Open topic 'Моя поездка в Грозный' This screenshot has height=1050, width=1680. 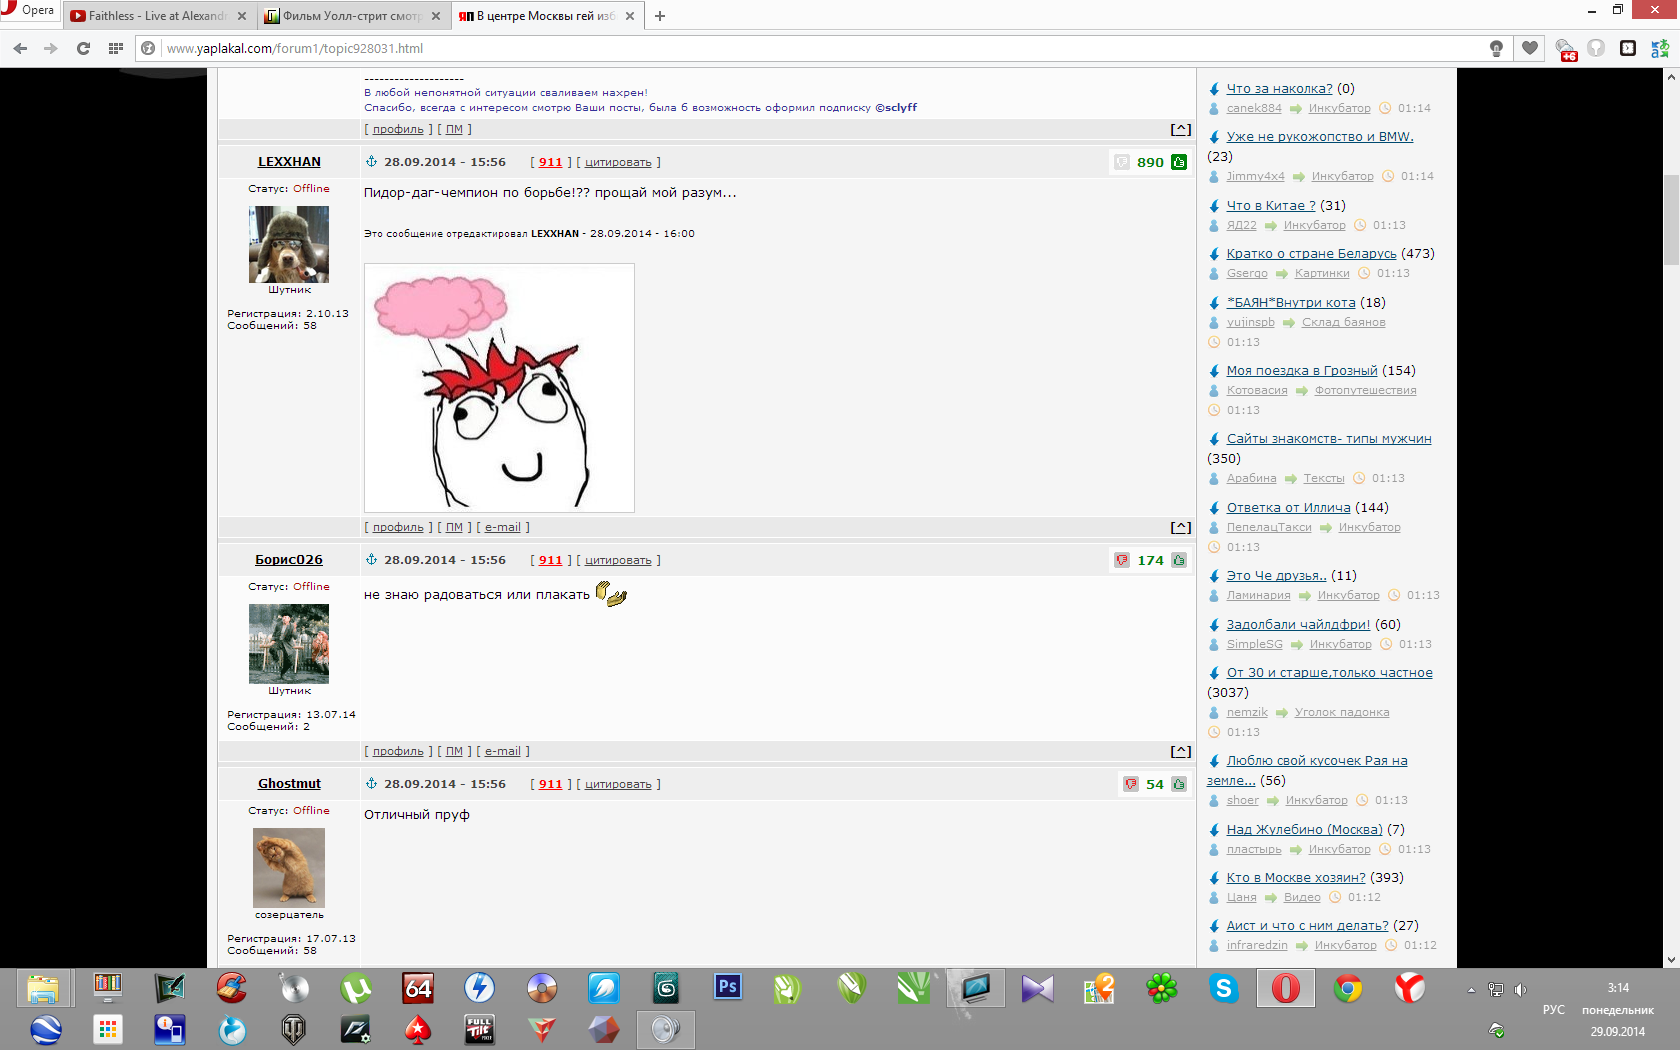coord(1302,371)
